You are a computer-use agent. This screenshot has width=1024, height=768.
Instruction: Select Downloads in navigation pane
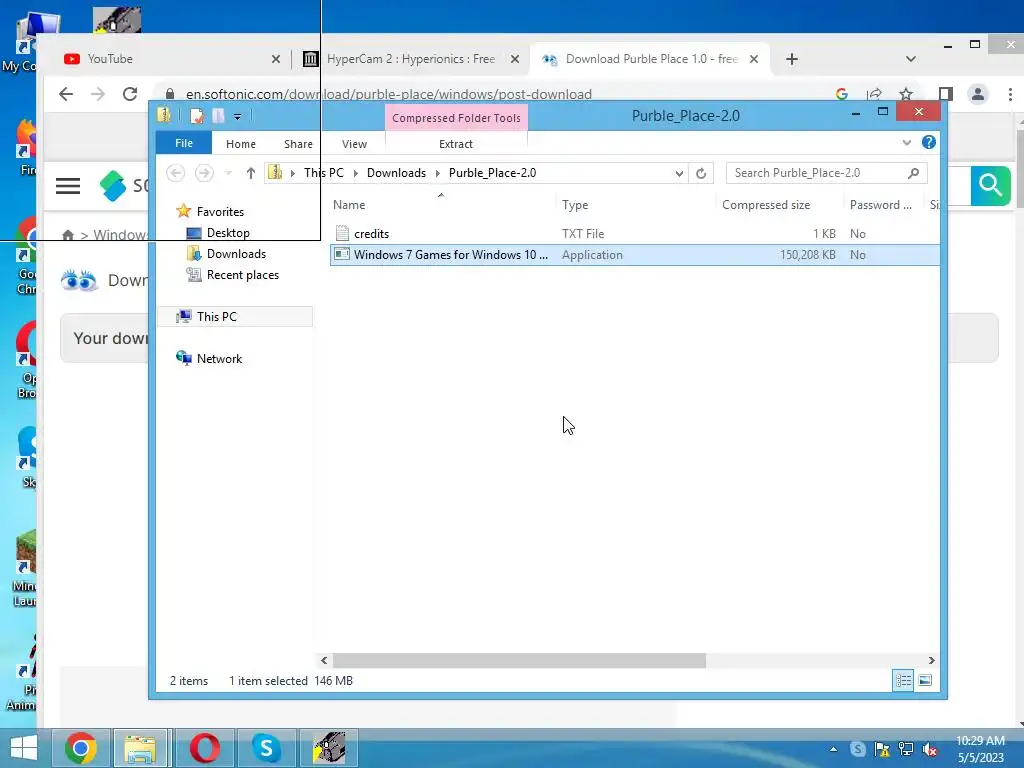pyautogui.click(x=226, y=254)
